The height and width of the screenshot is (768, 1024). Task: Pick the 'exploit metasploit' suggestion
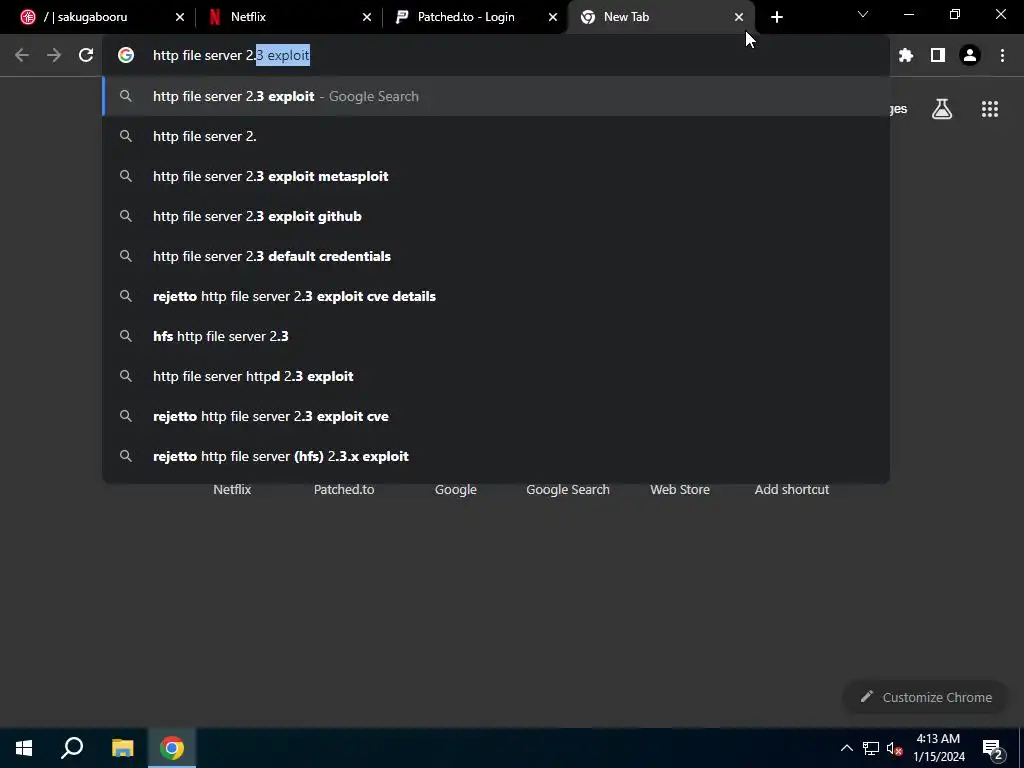[496, 176]
